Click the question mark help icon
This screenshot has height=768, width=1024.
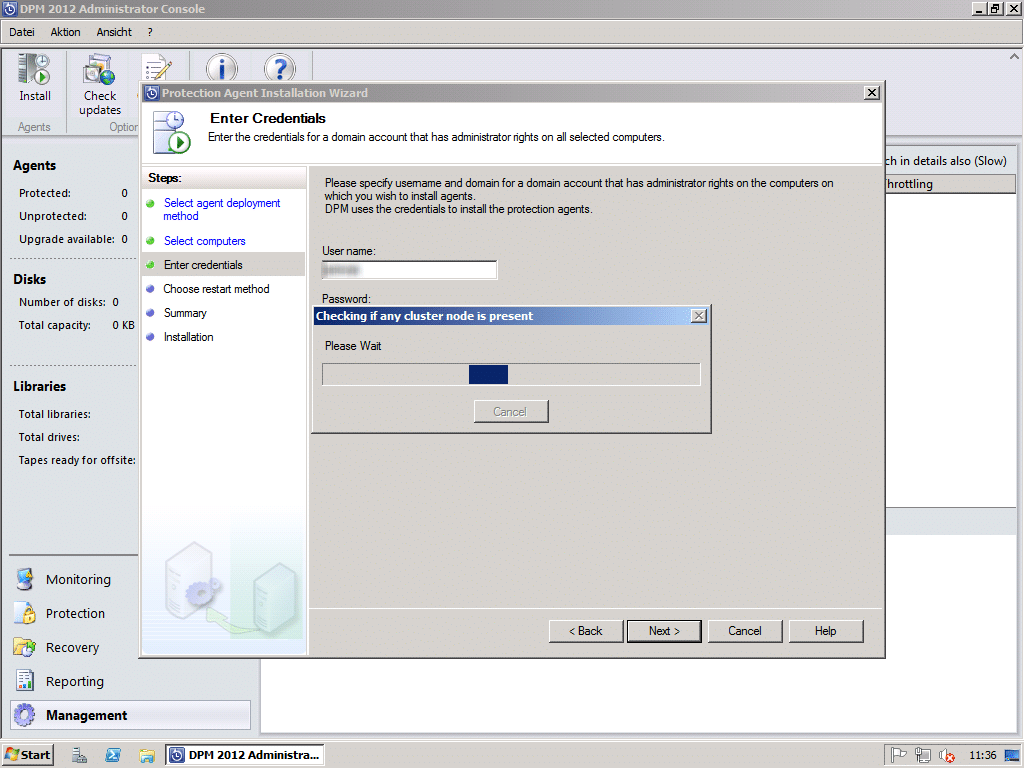(x=280, y=68)
